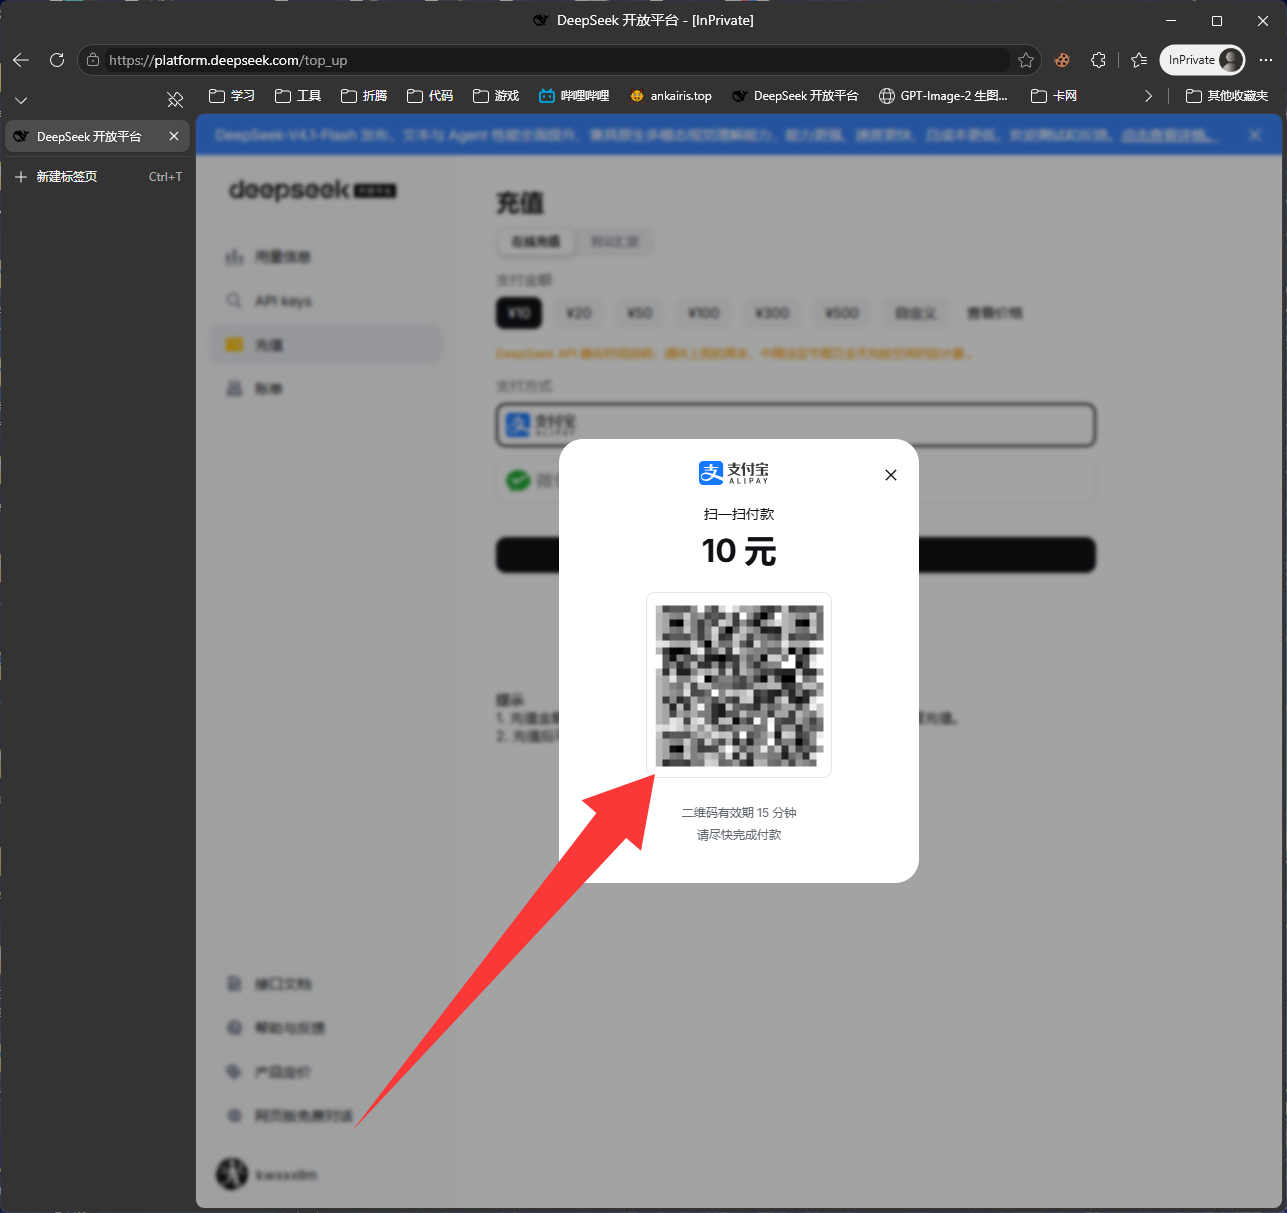Open the GPT-Image-2 bookmark

[943, 96]
